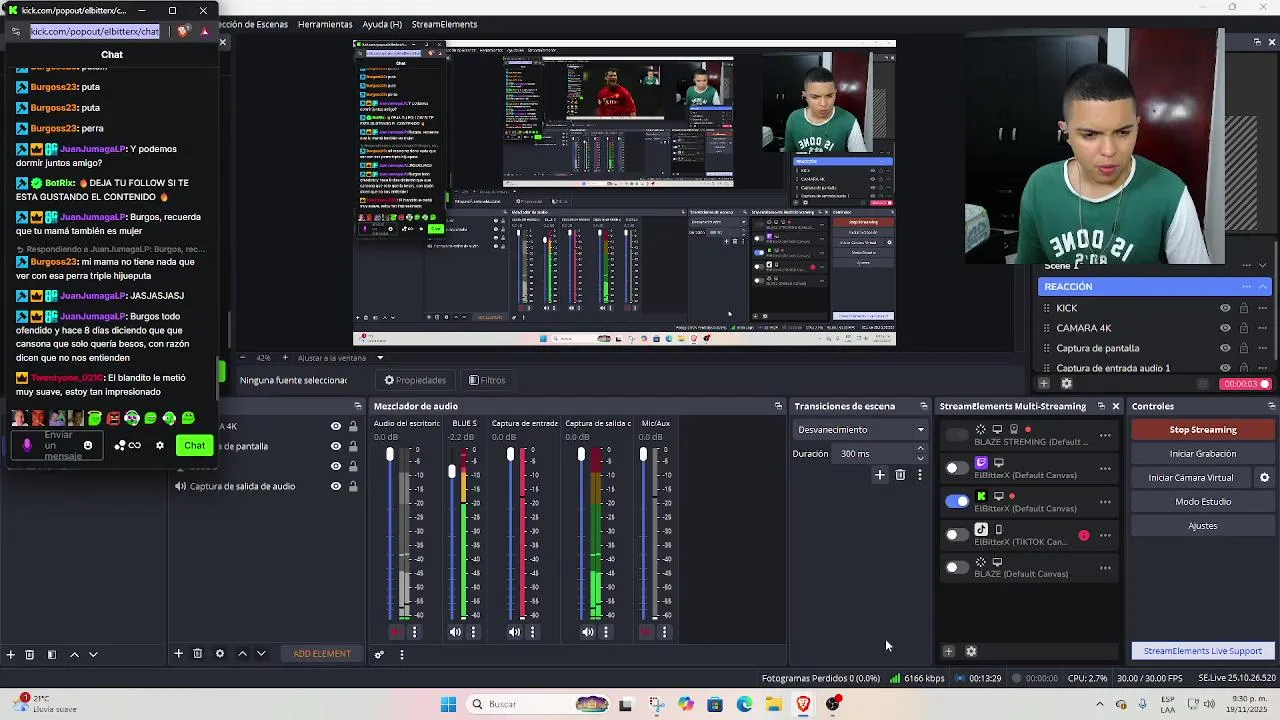Open Ajustes settings button
1280x720 pixels.
click(1203, 526)
